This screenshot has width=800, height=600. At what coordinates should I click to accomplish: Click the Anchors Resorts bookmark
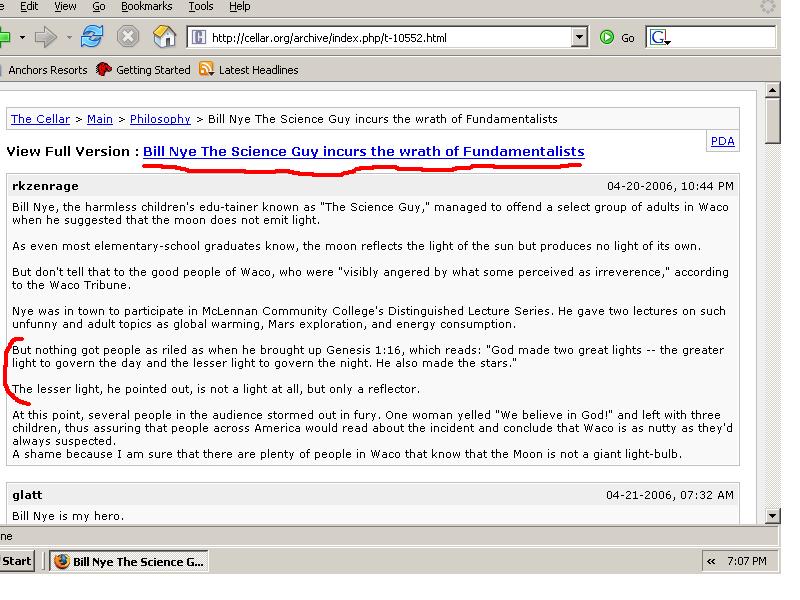[47, 70]
